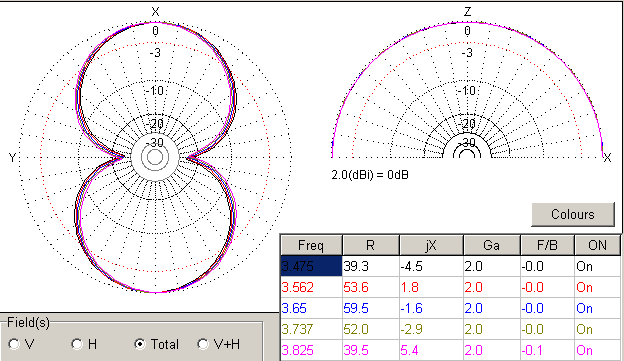The width and height of the screenshot is (624, 361).
Task: Select the magenta 3.825 frequency cell
Action: click(311, 350)
